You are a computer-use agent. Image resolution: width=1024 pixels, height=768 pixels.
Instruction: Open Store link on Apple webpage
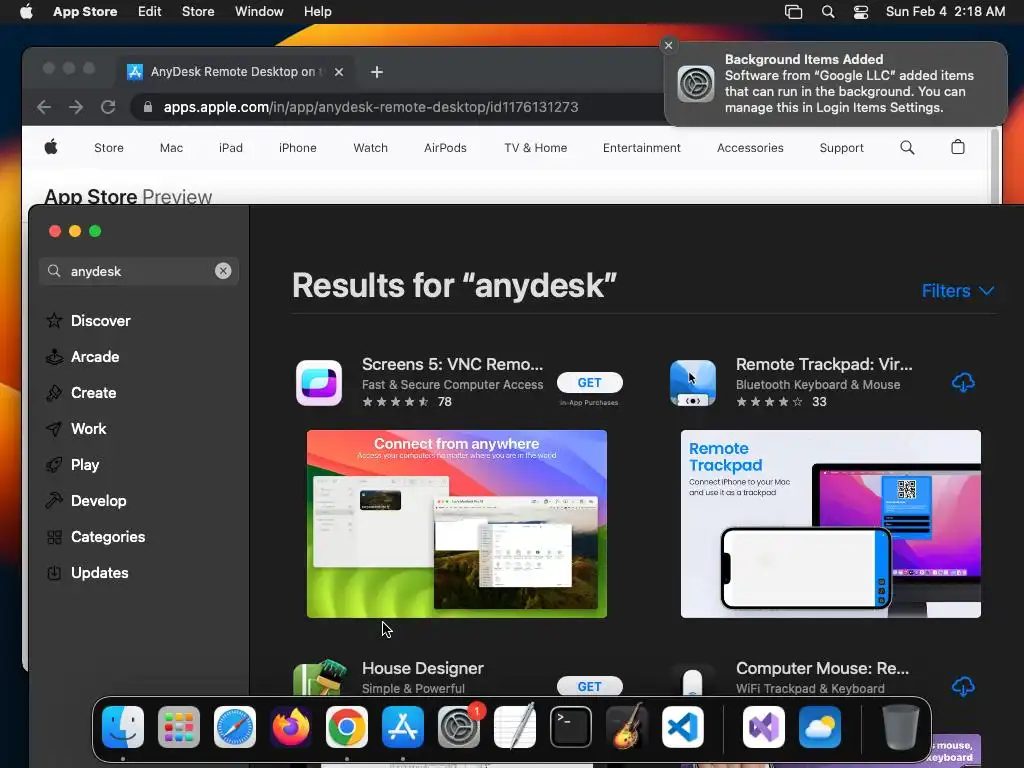(108, 148)
